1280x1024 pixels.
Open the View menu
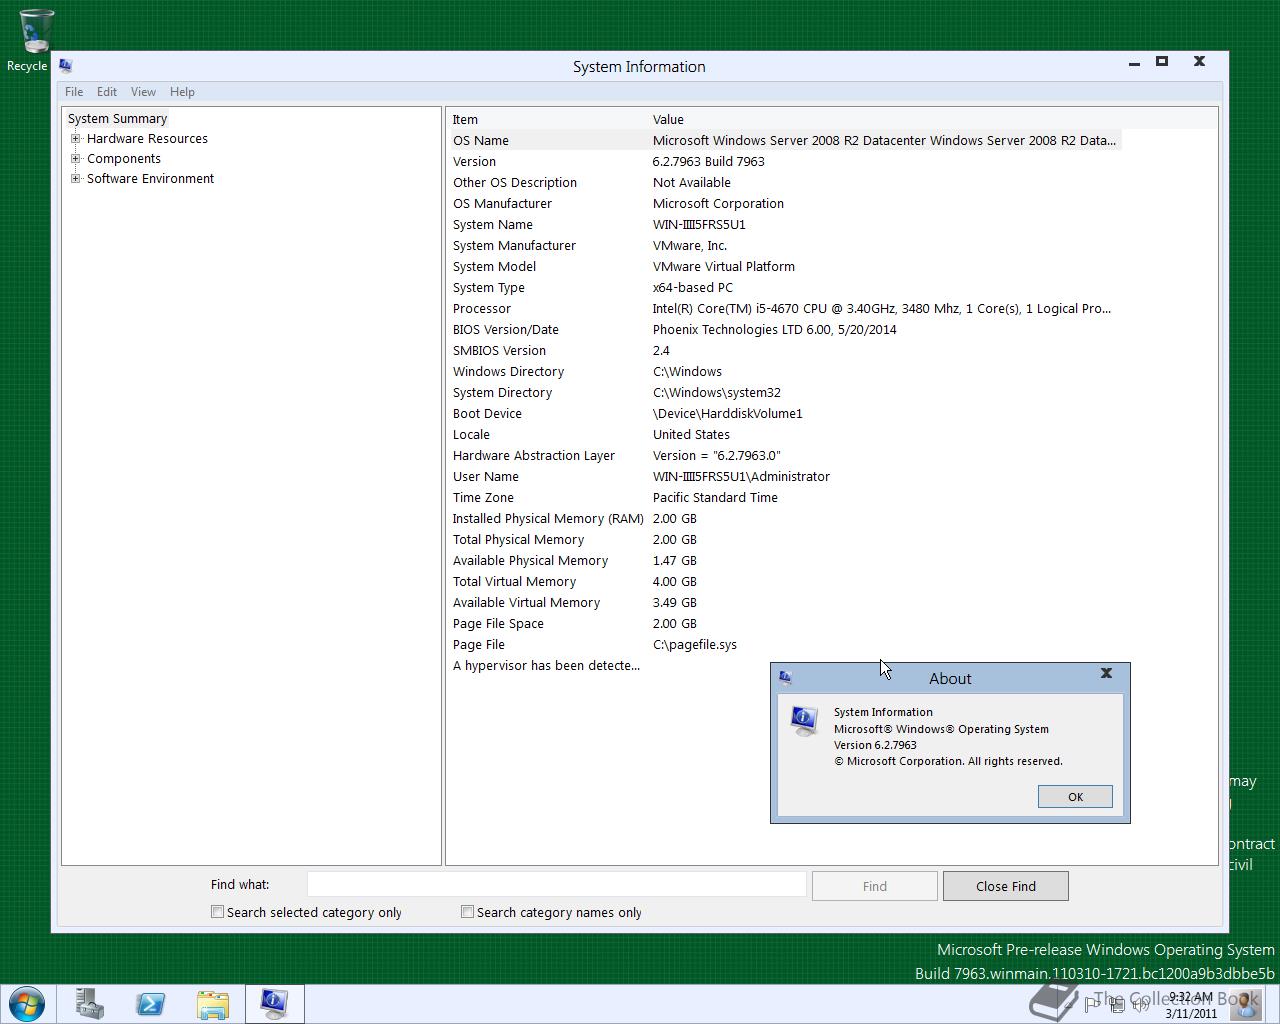click(143, 92)
